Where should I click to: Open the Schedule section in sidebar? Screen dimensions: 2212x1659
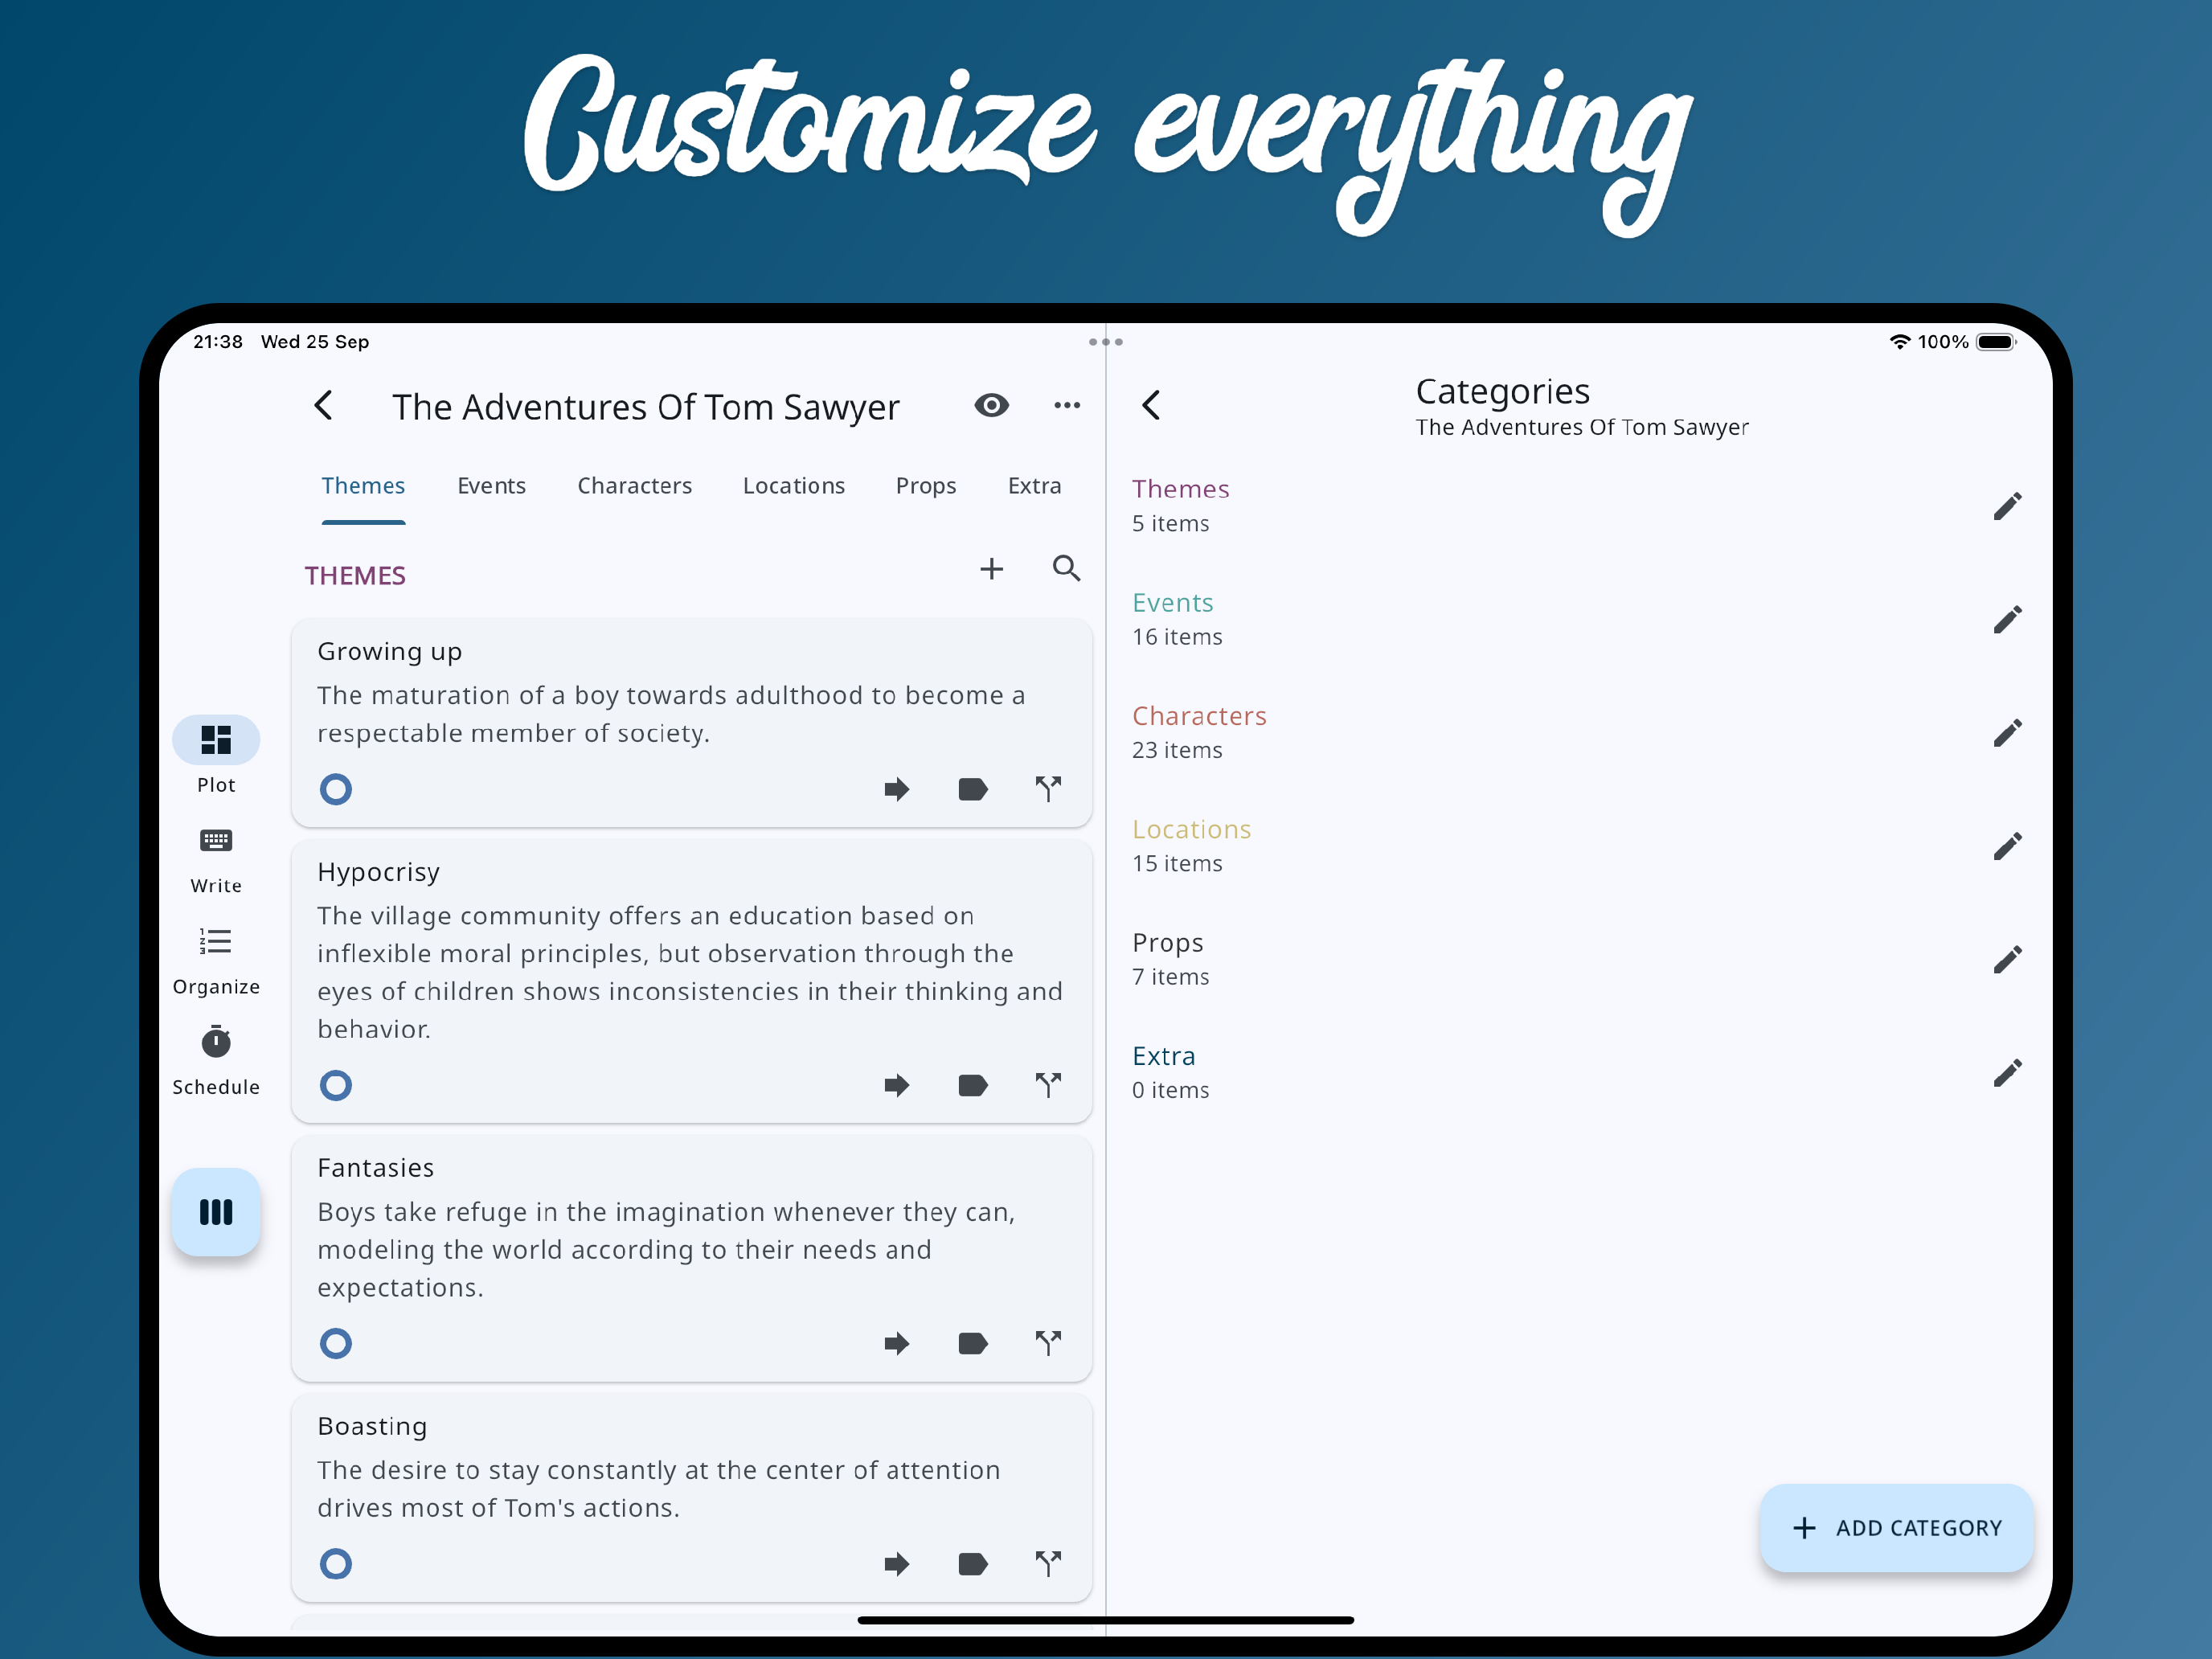216,1061
